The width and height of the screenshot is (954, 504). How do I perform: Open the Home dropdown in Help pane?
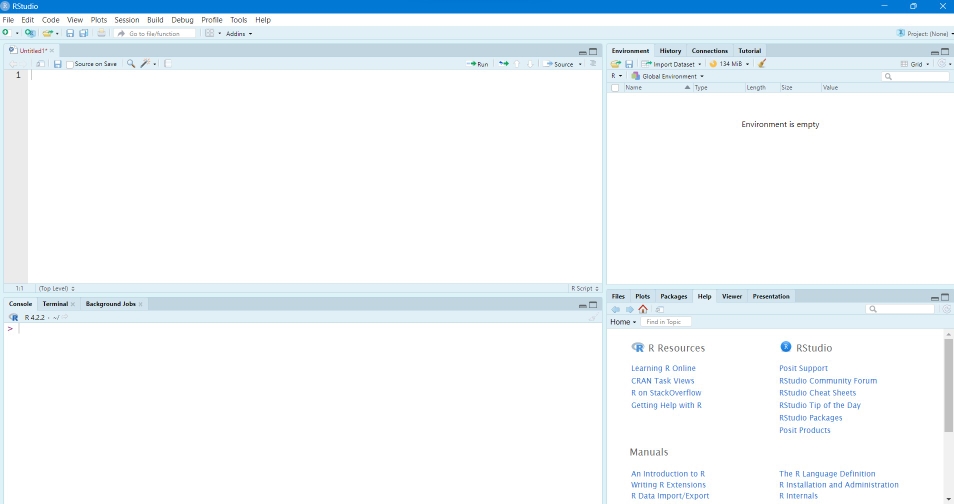(623, 322)
